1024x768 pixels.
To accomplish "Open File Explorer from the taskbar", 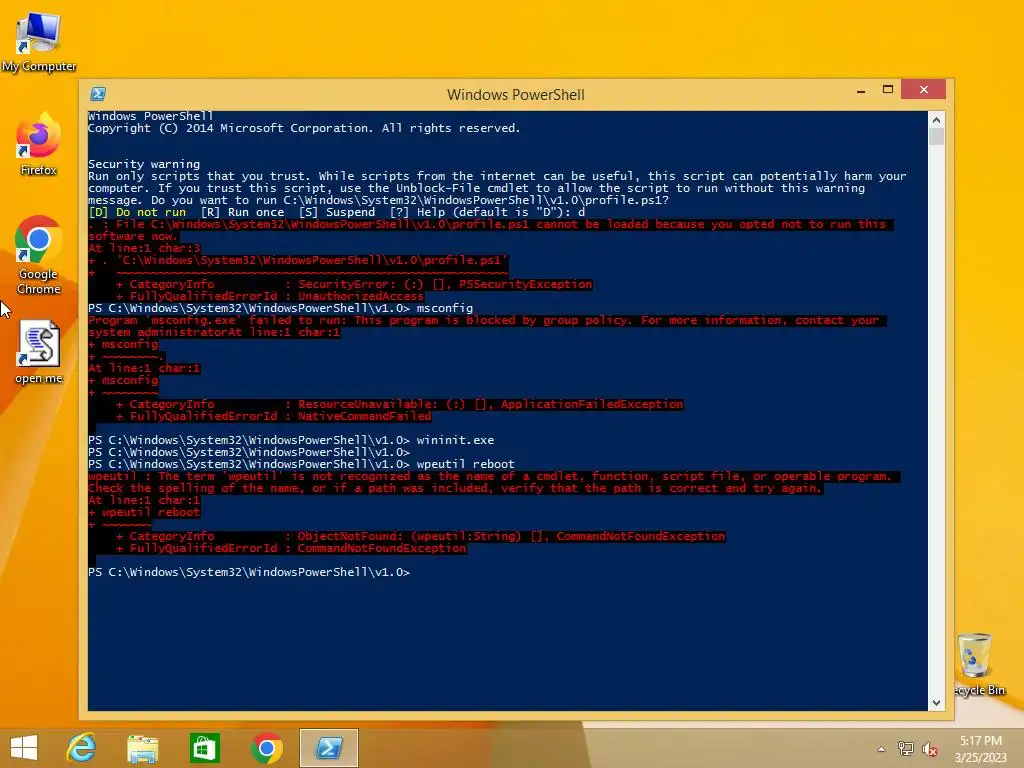I will 142,748.
